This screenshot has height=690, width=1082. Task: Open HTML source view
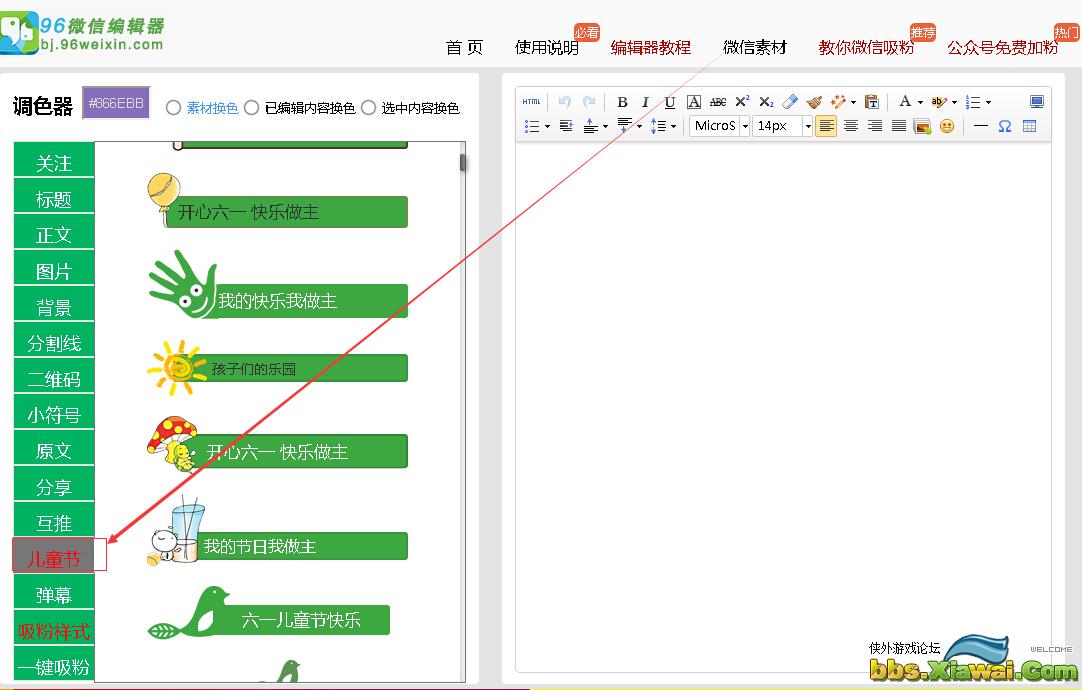click(531, 102)
